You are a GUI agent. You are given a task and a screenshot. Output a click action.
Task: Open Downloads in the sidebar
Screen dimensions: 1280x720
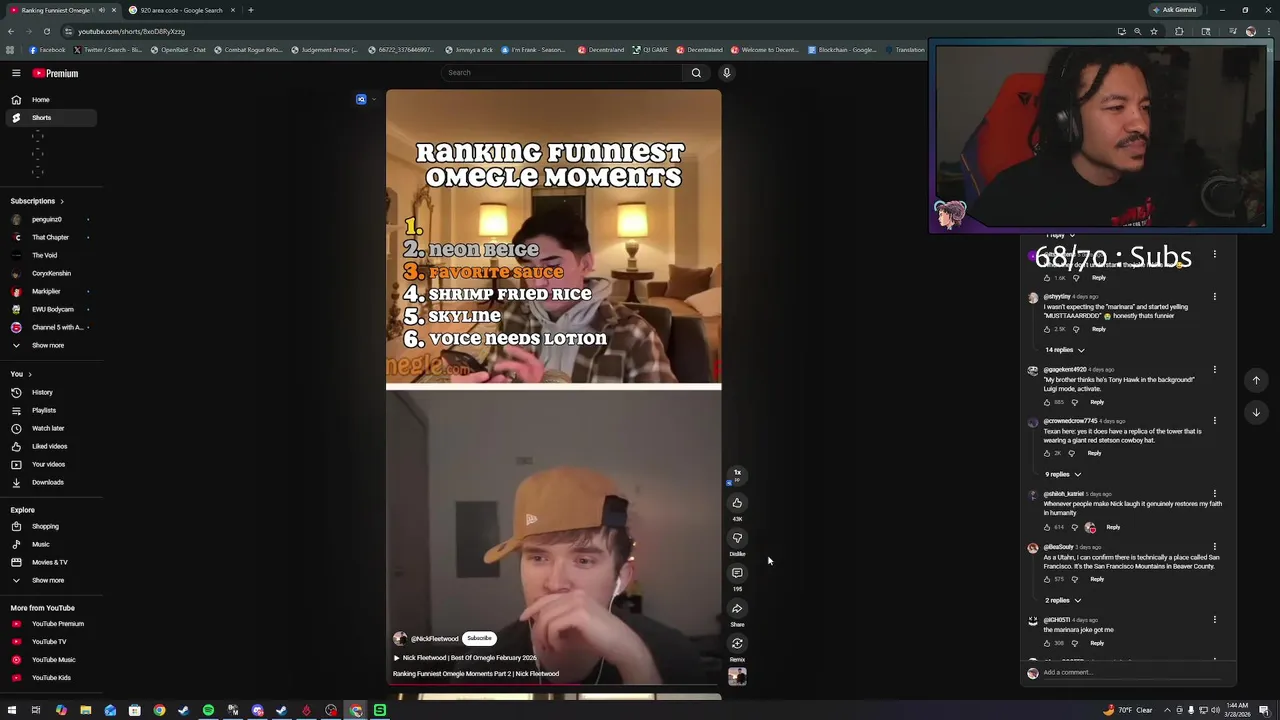(x=50, y=482)
